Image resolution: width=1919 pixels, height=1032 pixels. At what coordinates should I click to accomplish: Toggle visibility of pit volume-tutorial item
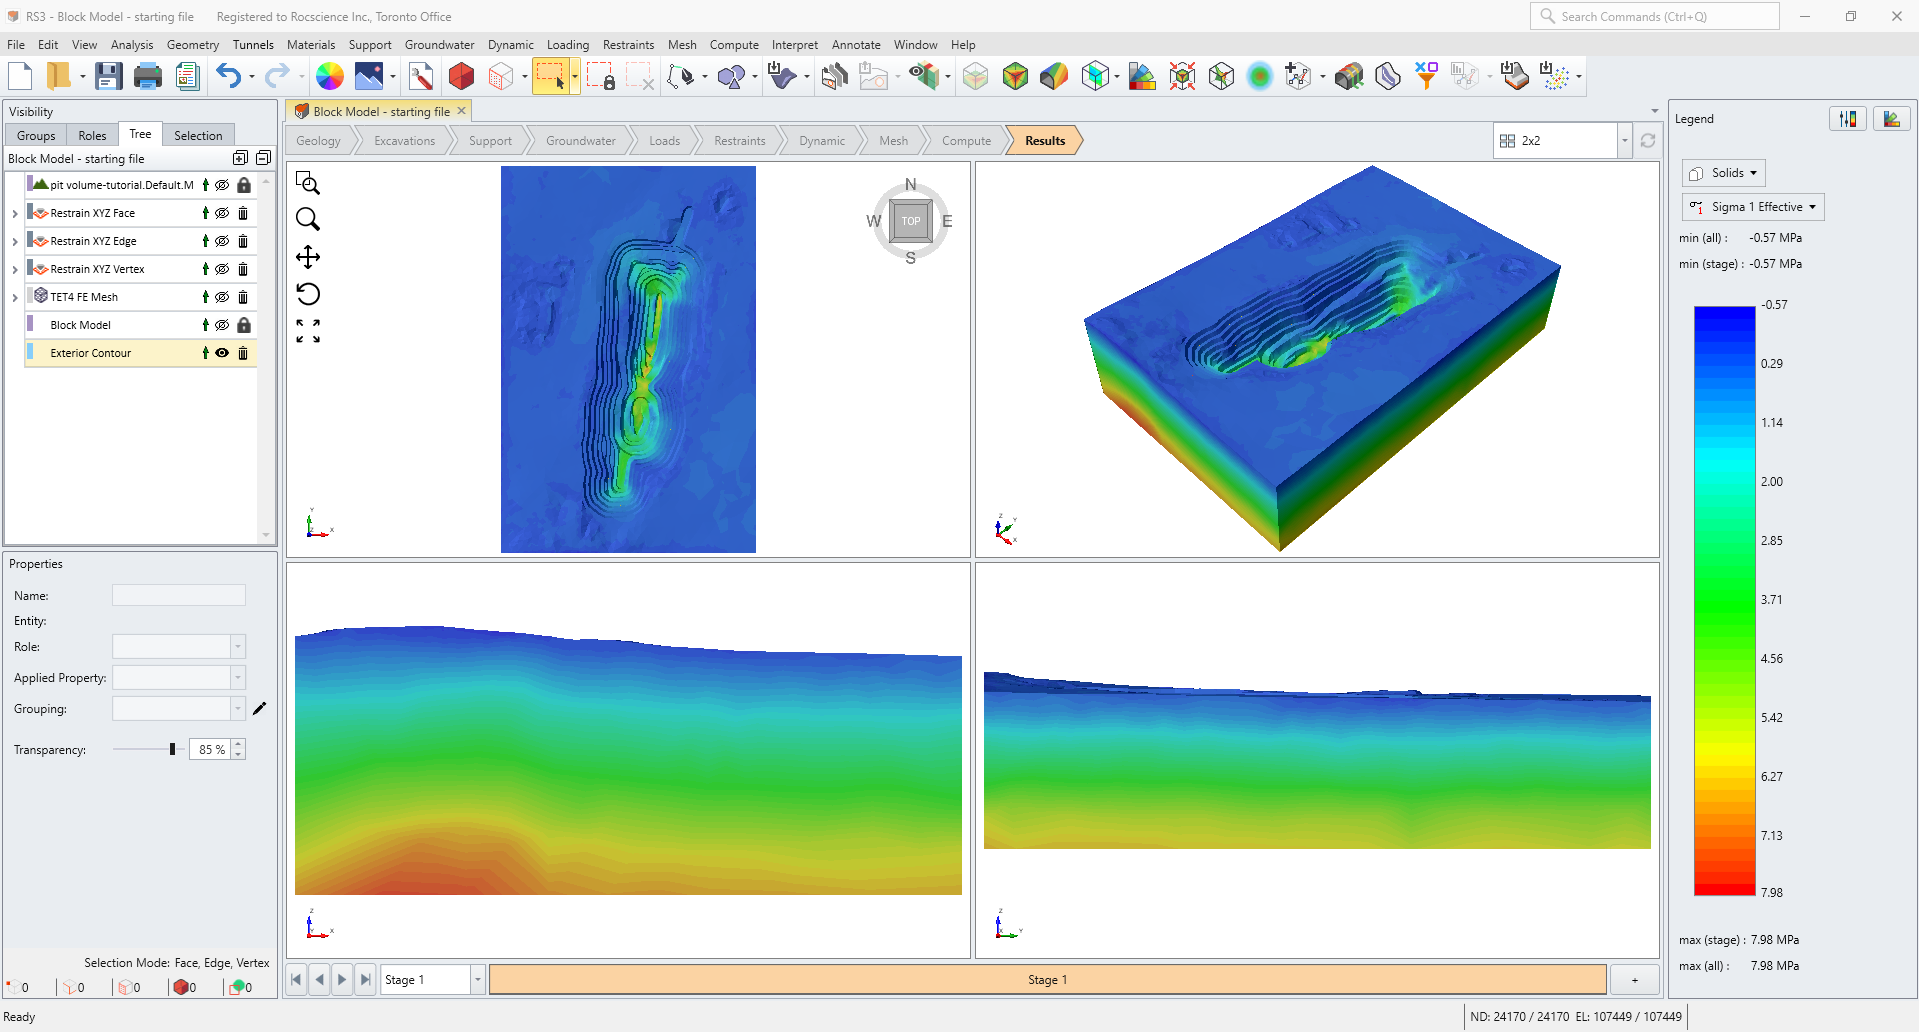pos(222,185)
